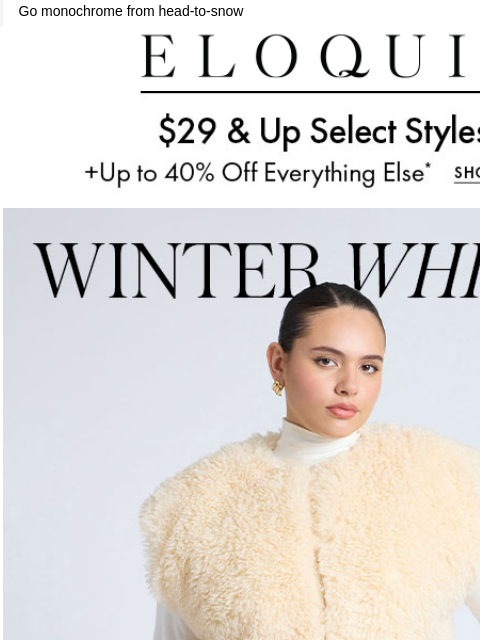Open the '$29 & Up Select Styles' promo headline
480x640 pixels.
319,131
